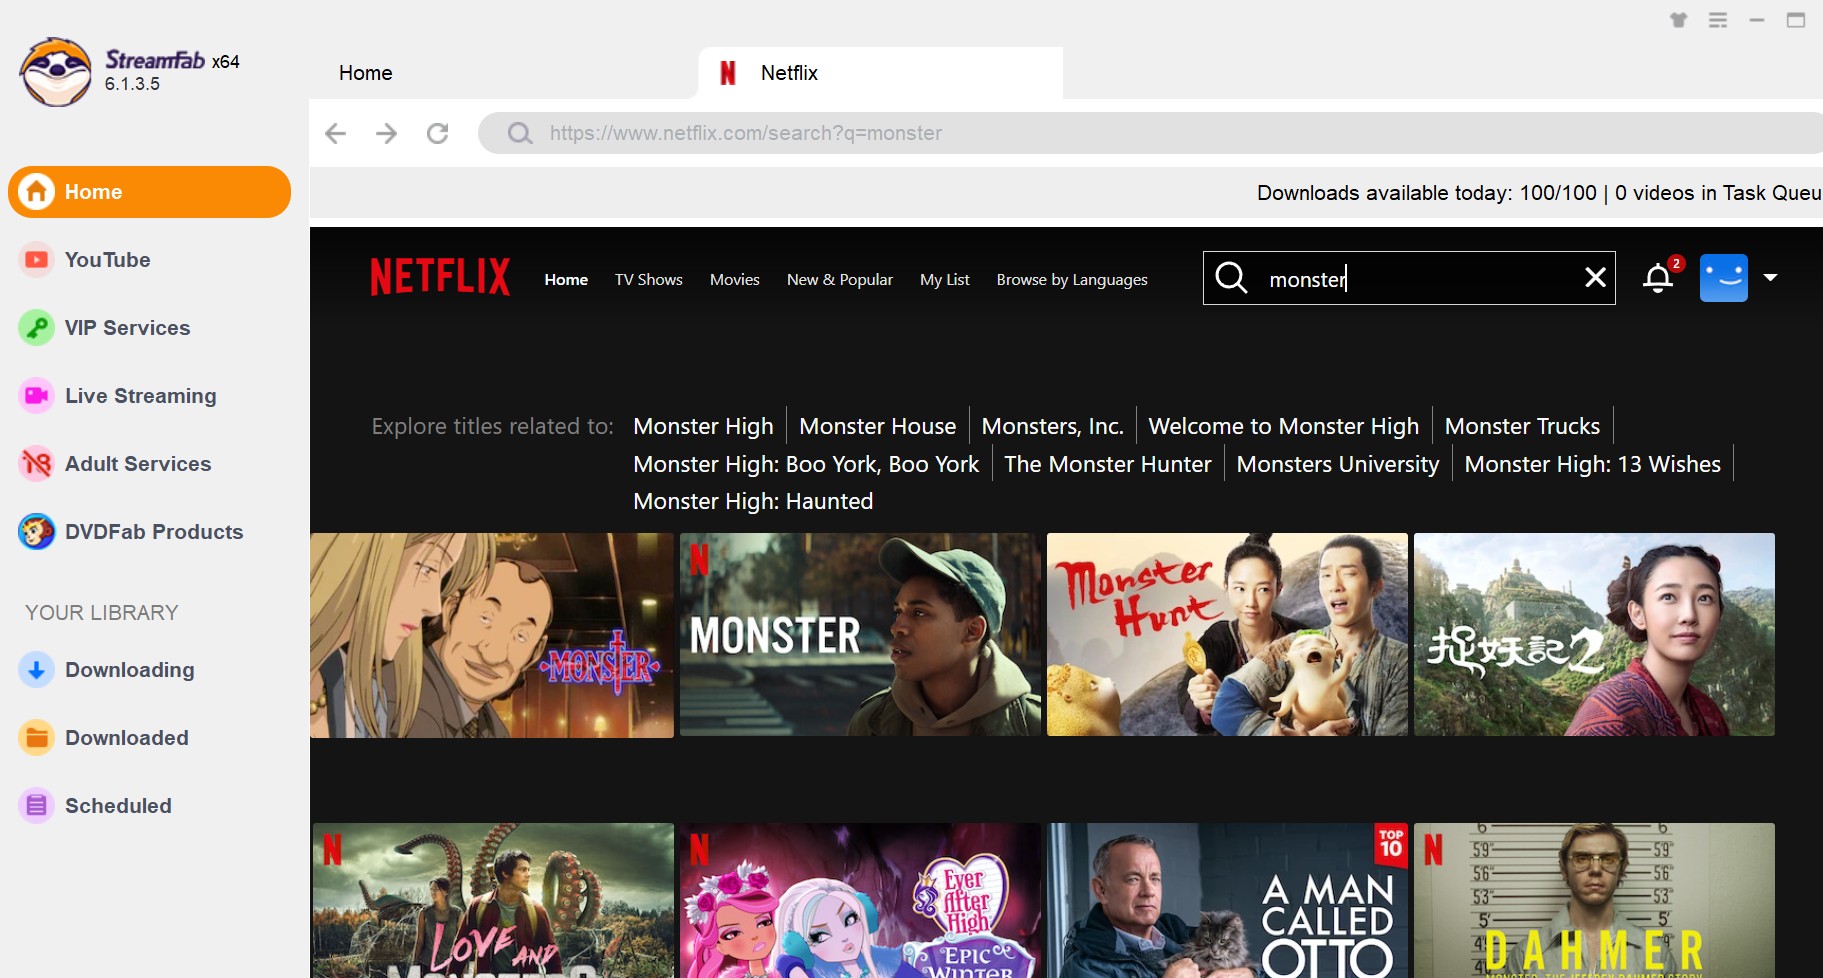Go forward with the forward arrow

click(387, 133)
